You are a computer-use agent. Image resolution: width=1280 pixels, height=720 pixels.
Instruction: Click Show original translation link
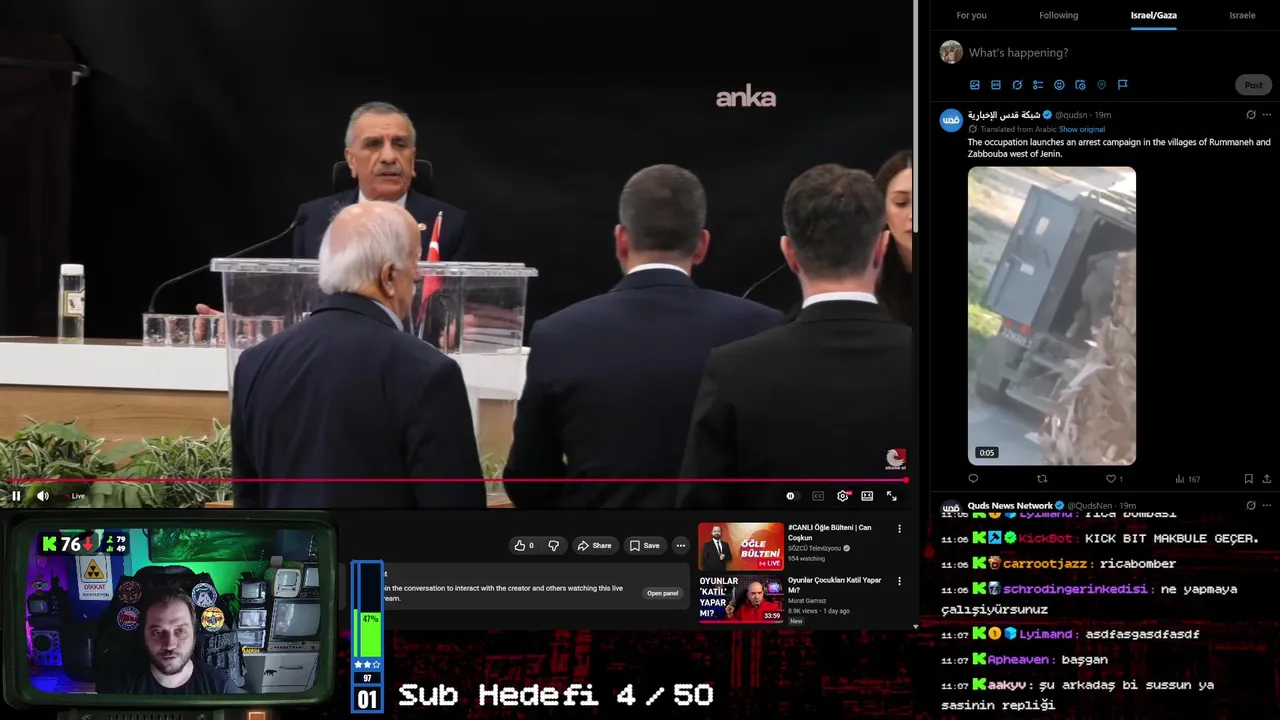(1082, 129)
